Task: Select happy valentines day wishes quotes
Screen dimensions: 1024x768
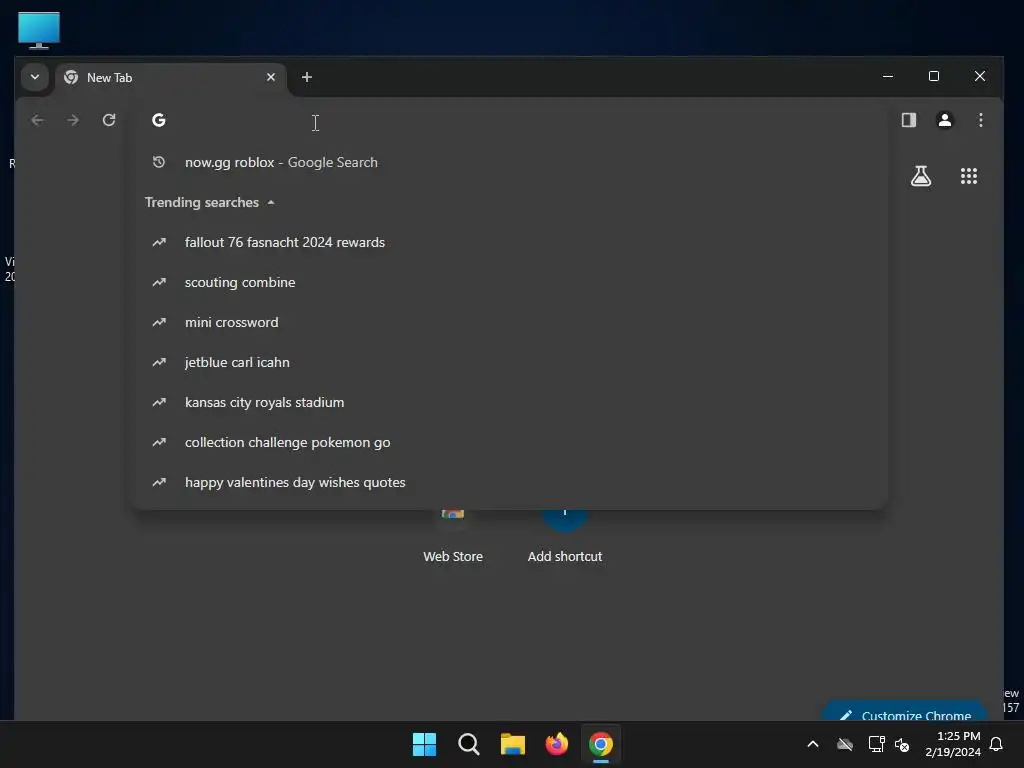Action: 509,482
